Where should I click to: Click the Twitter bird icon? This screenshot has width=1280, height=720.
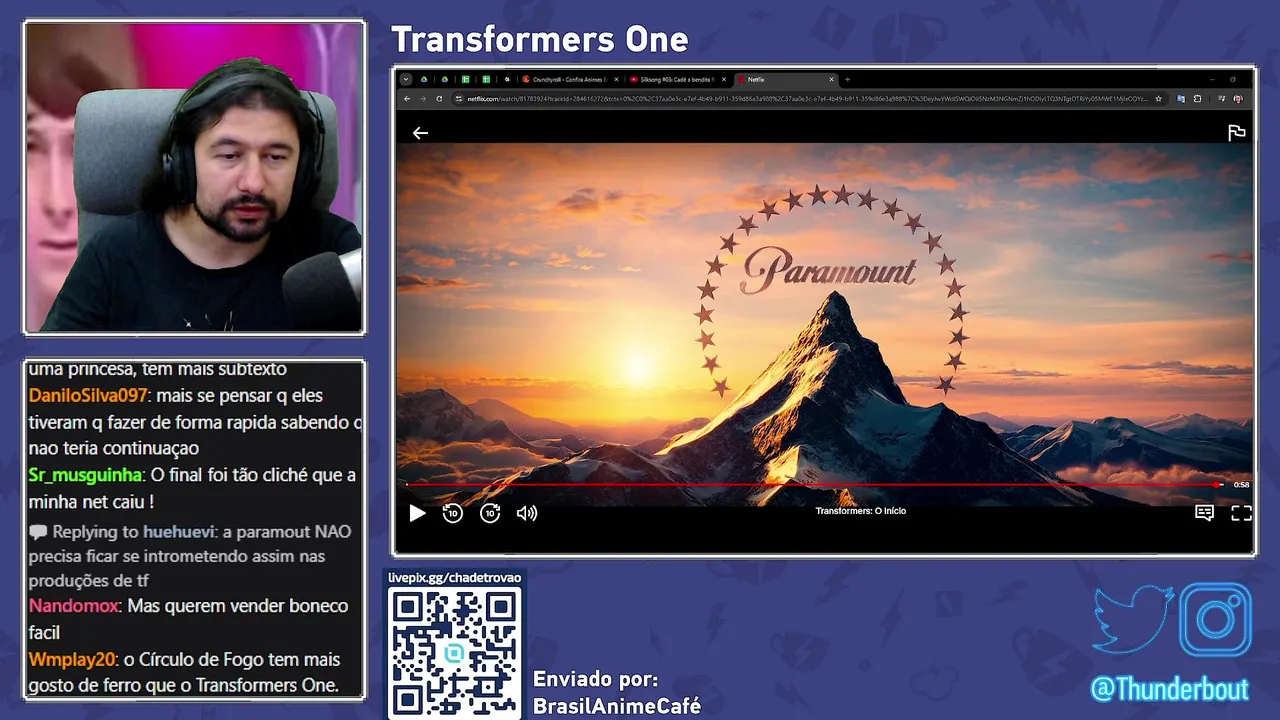(x=1133, y=619)
